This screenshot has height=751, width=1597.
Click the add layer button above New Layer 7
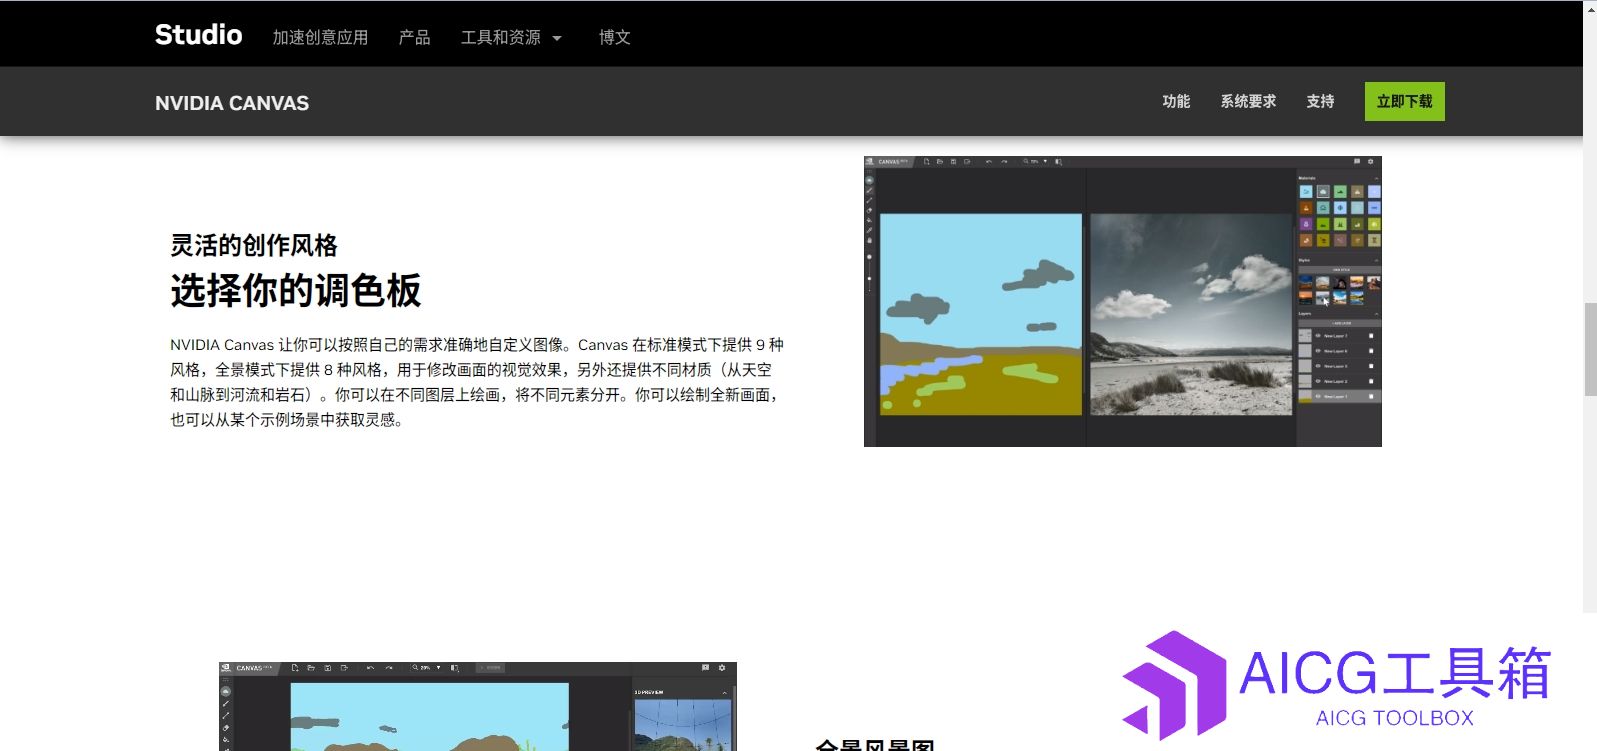1340,323
